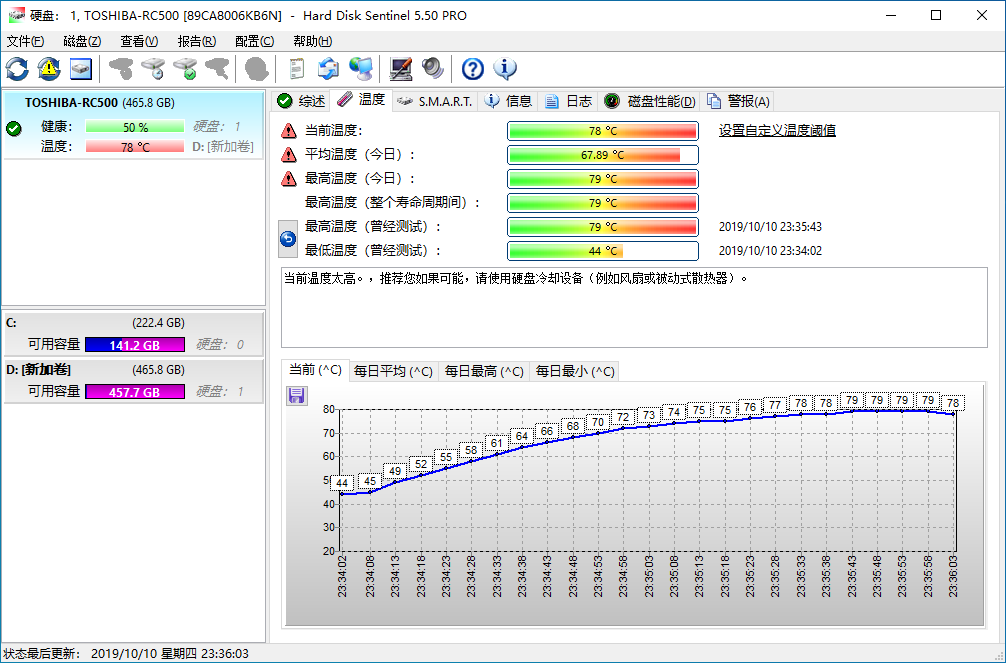
Task: Click the disk with green checkmark toolbar icon
Action: point(185,69)
